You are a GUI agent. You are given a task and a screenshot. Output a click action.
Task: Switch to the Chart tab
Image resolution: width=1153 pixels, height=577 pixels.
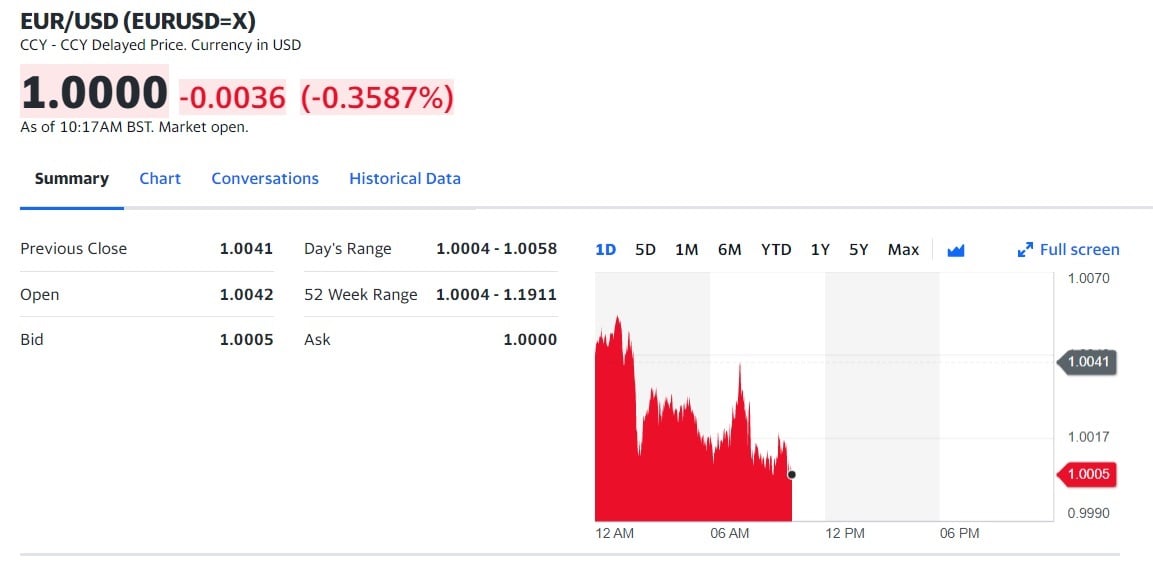[160, 179]
